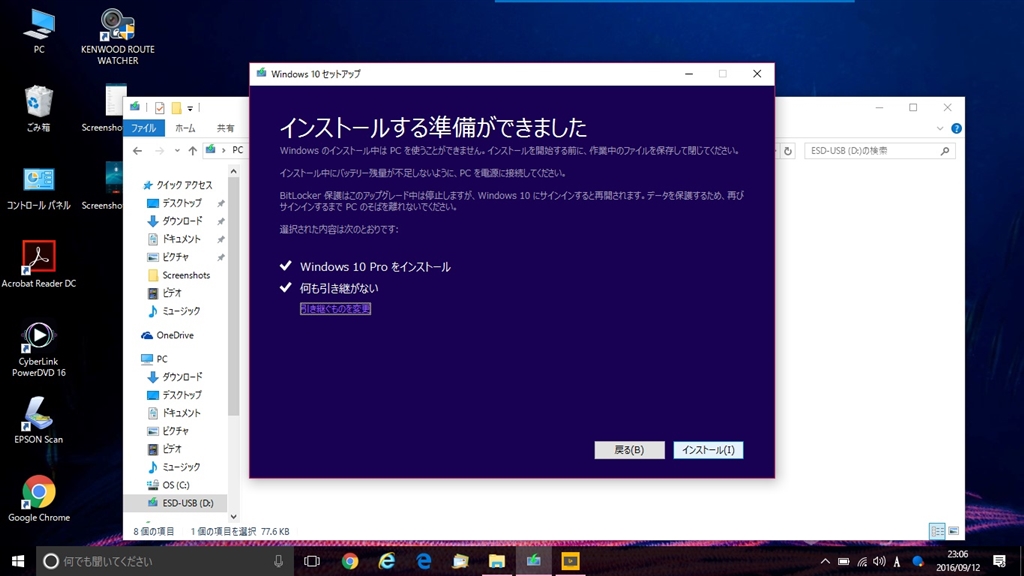
Task: Click Explorer's refresh button
Action: click(788, 151)
